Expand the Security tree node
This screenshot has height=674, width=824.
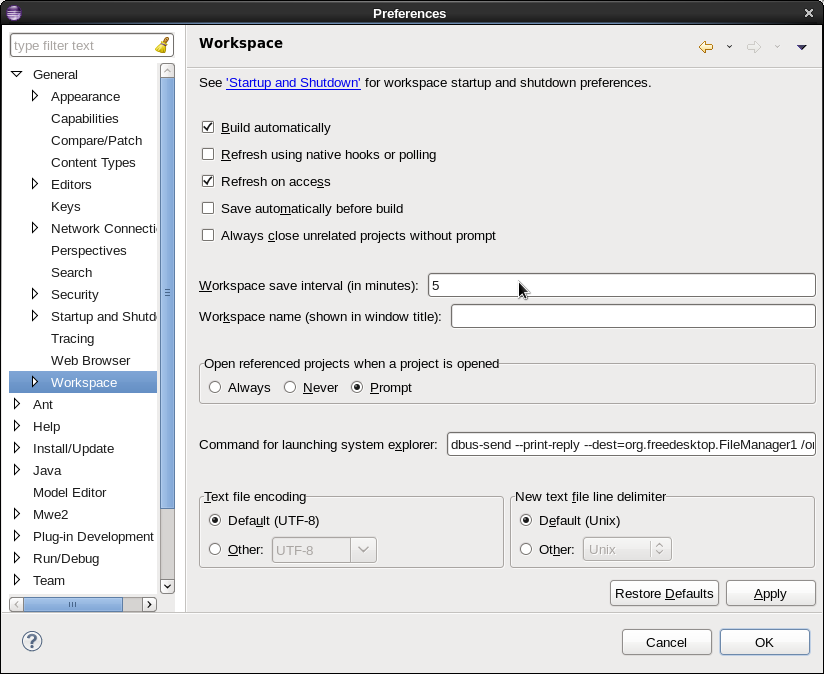[35, 294]
